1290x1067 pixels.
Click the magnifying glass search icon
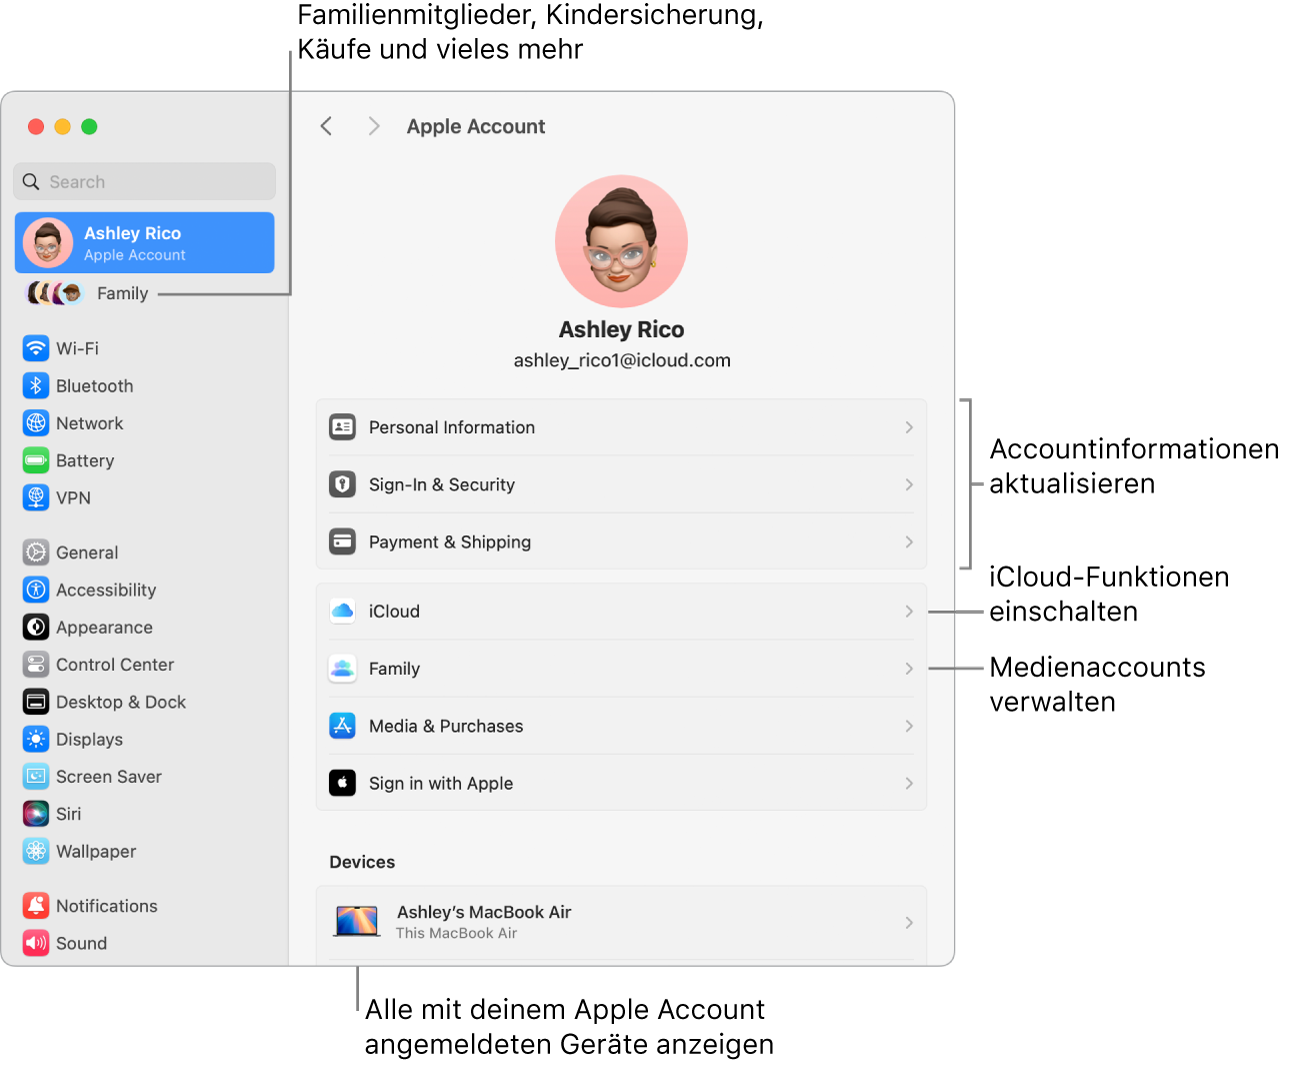point(31,182)
